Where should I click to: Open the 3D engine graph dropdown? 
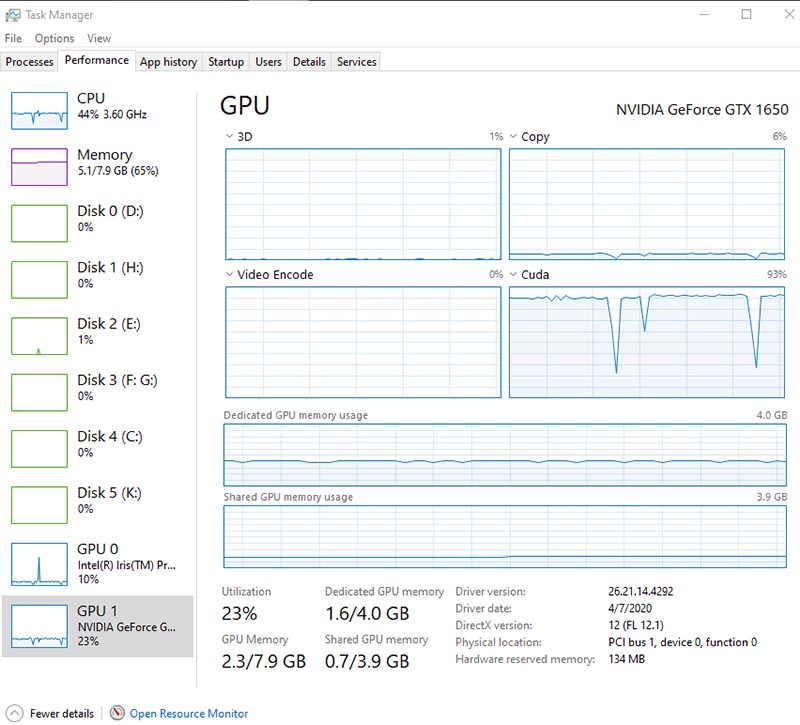click(x=229, y=136)
